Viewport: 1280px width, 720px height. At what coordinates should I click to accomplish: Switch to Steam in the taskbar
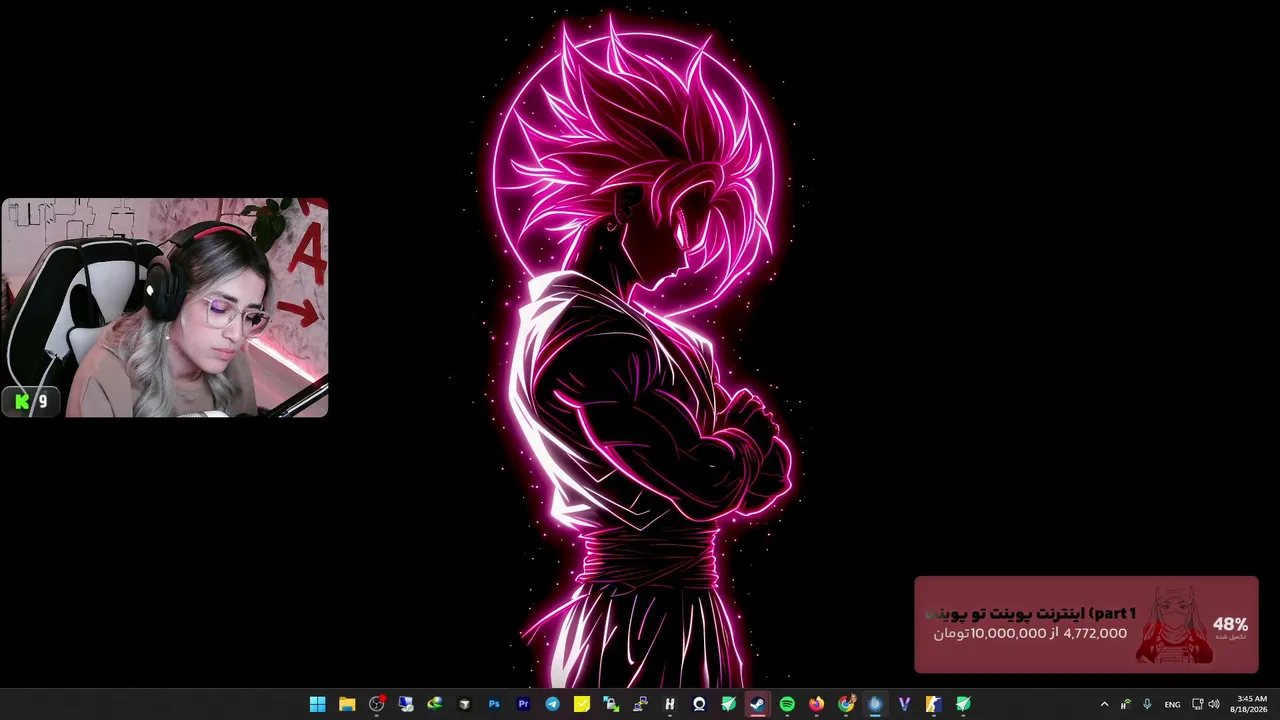click(x=758, y=704)
